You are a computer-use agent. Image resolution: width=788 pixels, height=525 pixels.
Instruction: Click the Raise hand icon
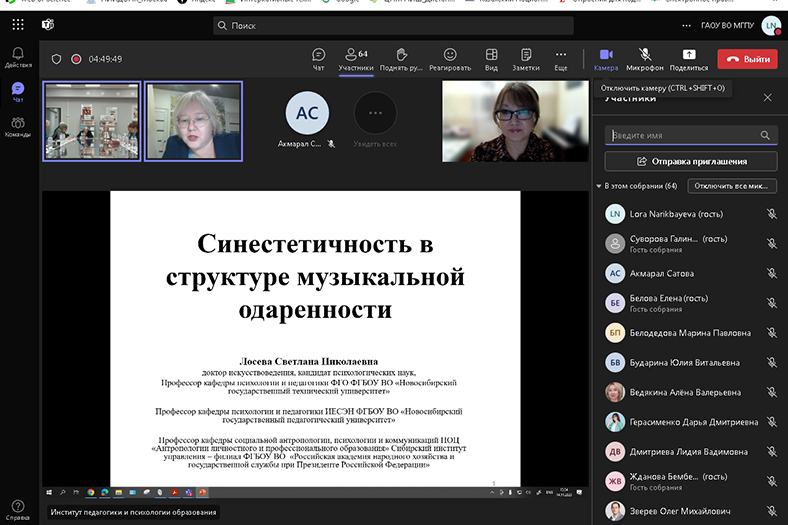pos(400,58)
